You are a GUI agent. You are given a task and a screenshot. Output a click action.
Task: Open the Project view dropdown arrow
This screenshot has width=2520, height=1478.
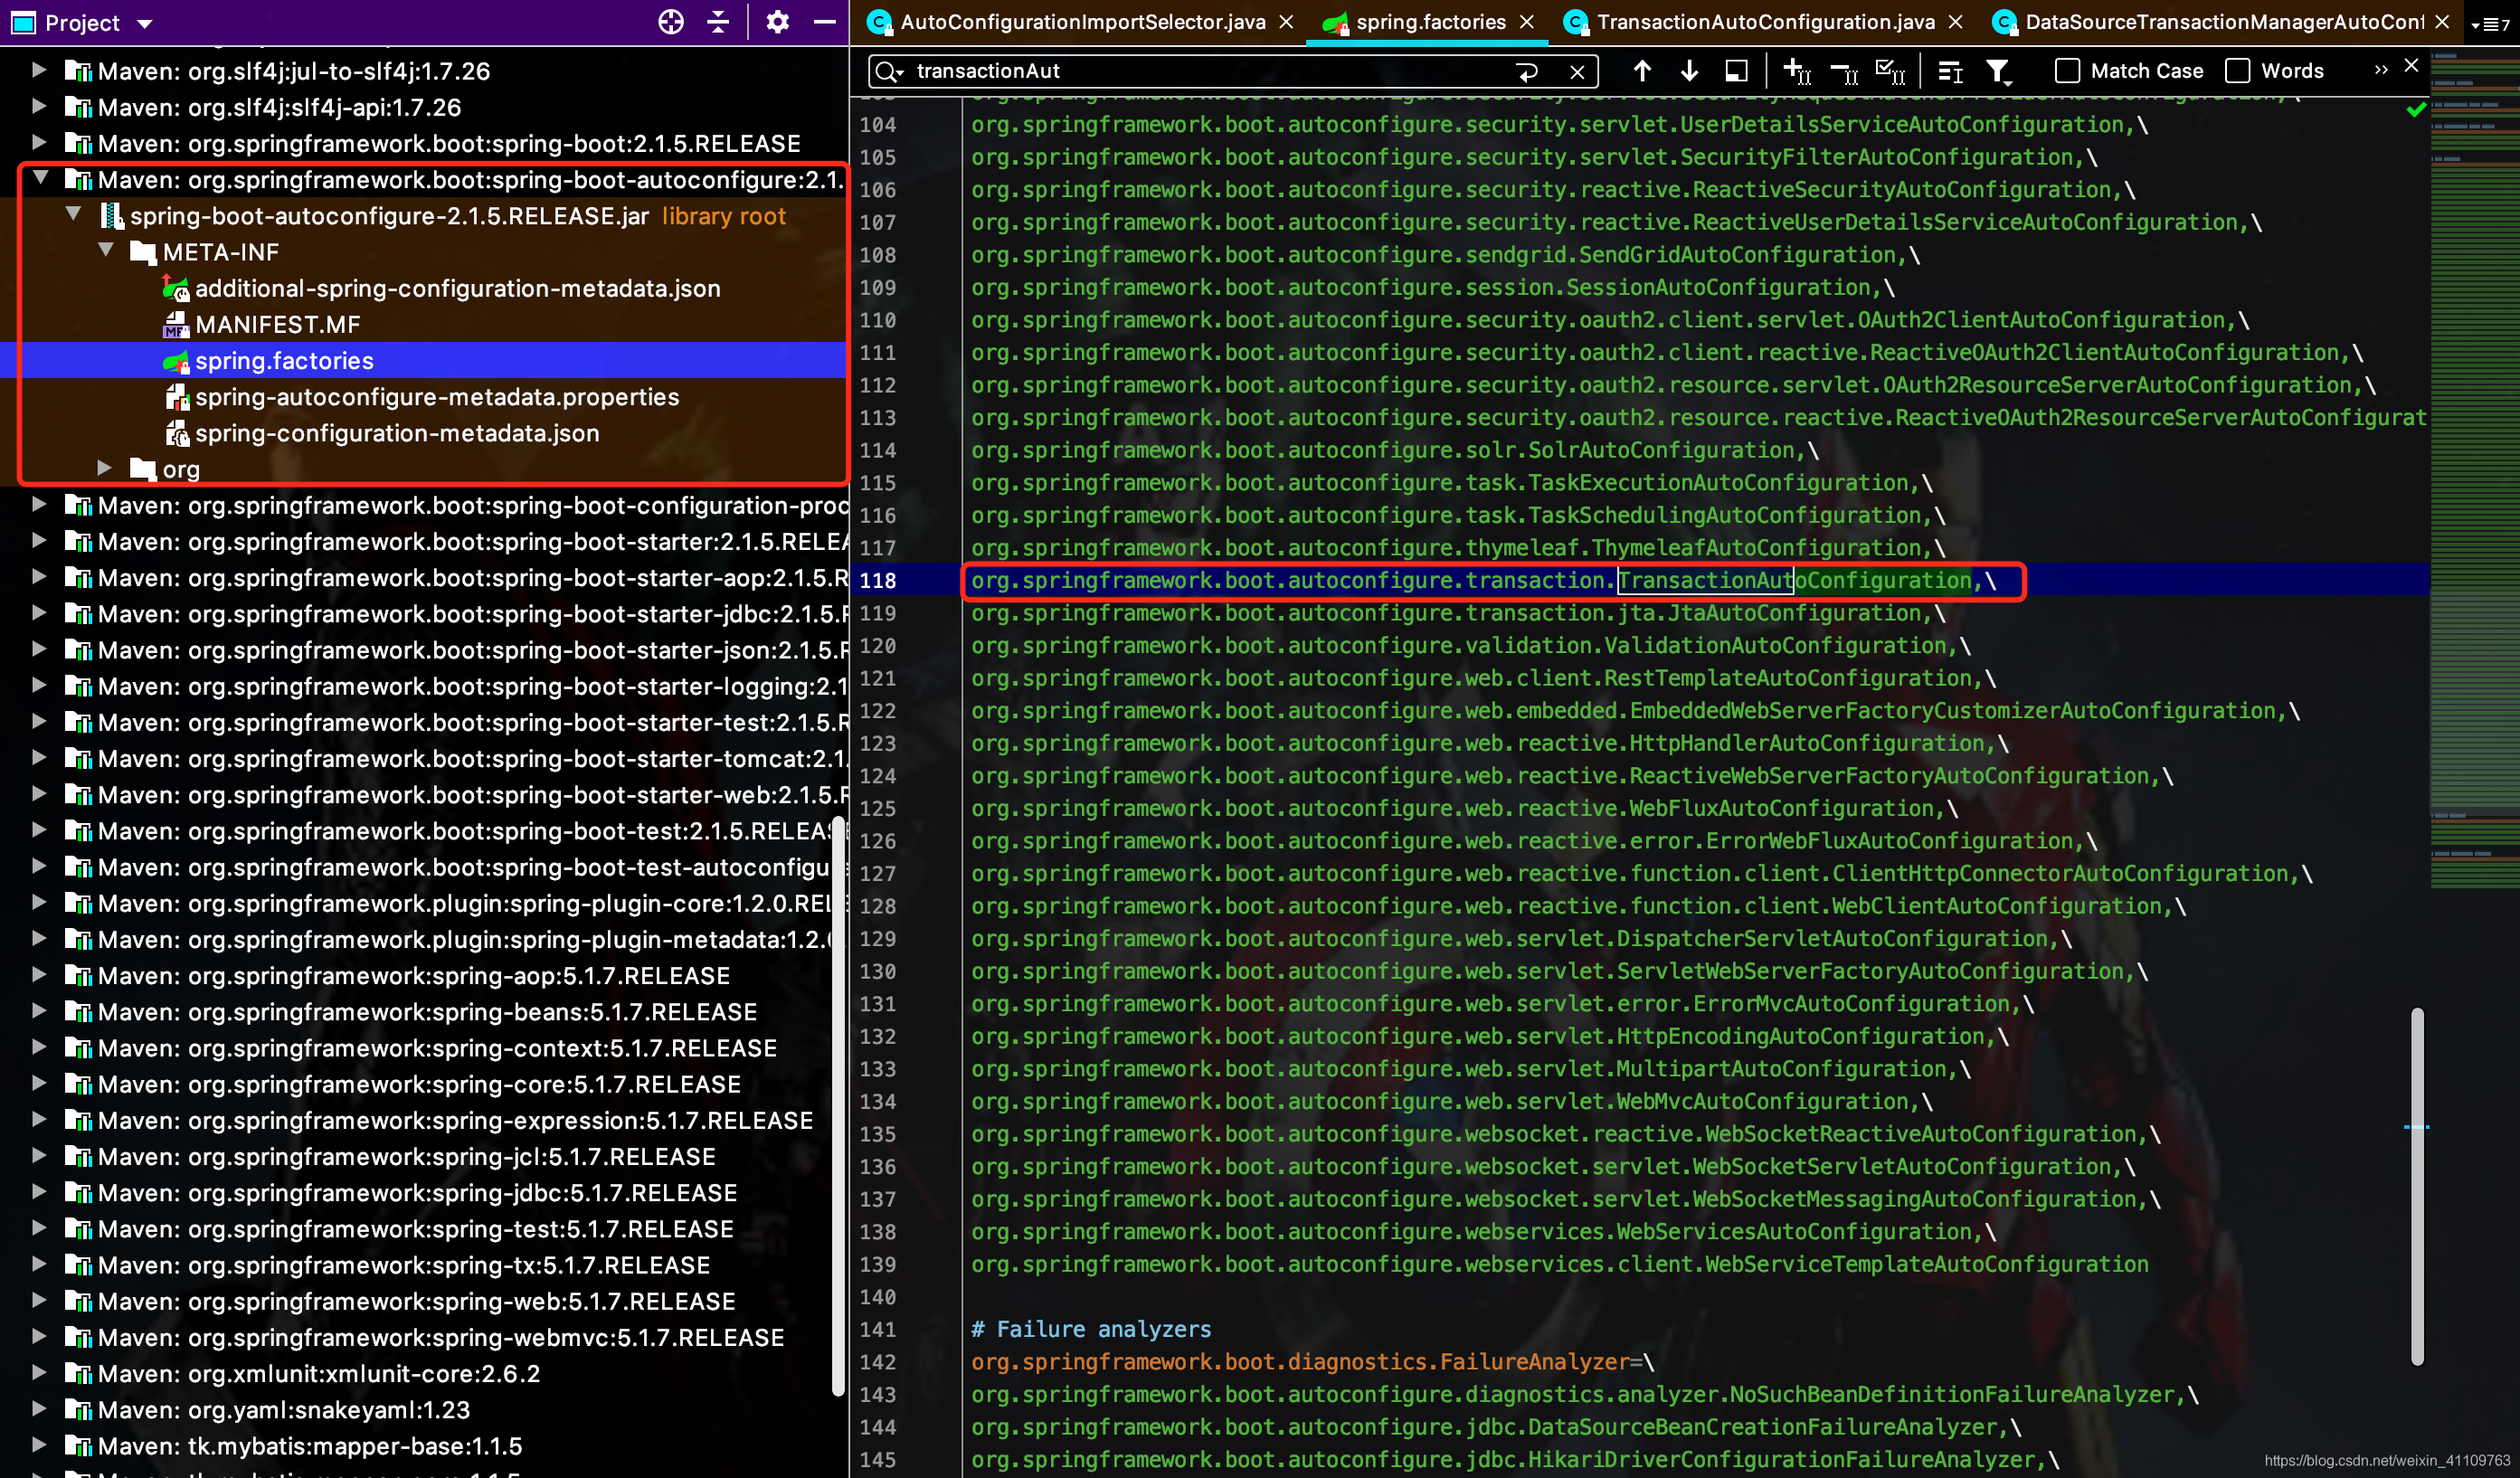coord(145,23)
